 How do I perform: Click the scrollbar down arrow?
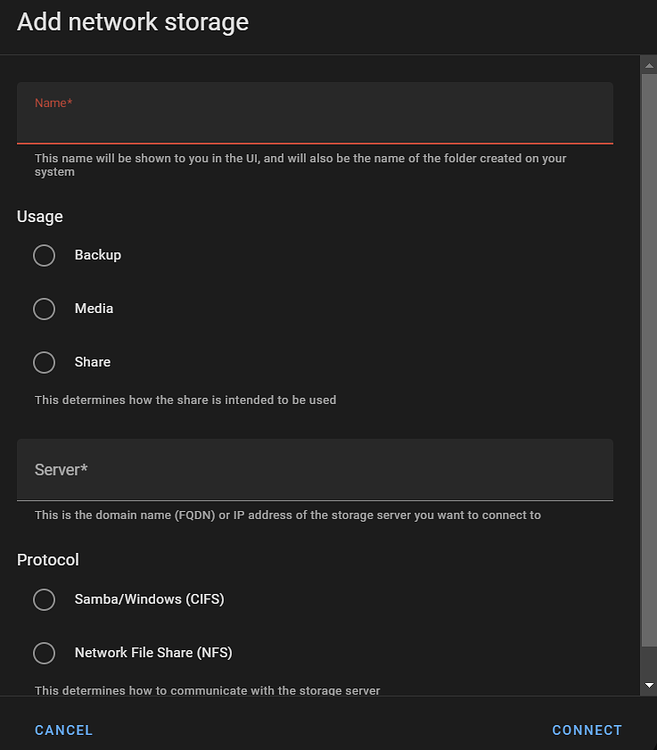(648, 686)
